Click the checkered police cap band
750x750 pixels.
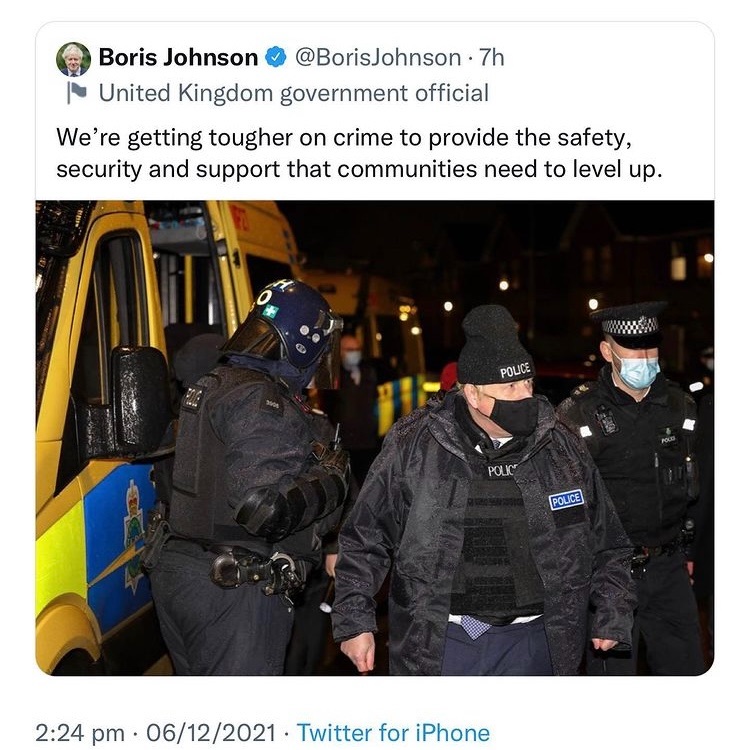630,326
